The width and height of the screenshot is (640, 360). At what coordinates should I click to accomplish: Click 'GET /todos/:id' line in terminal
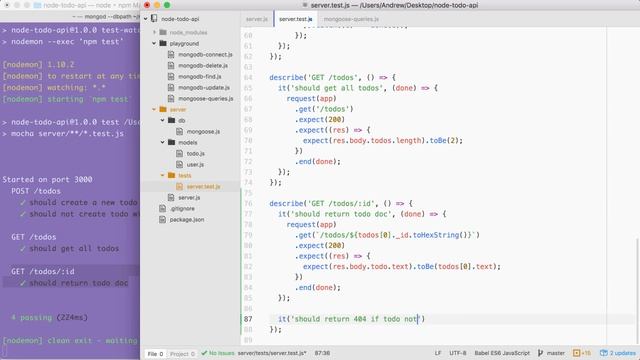click(x=43, y=271)
